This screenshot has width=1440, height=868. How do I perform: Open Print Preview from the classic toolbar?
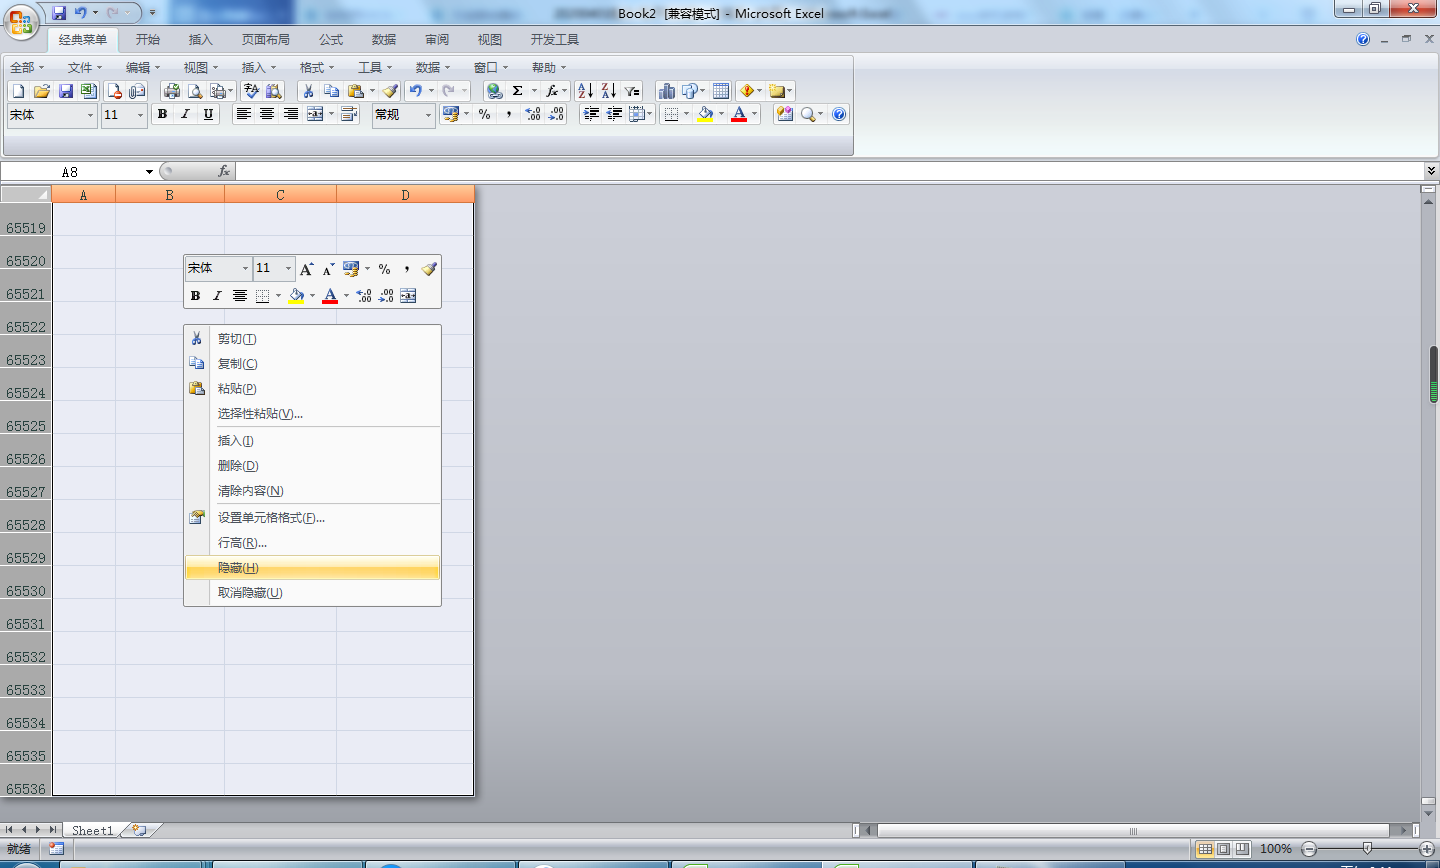(x=195, y=91)
